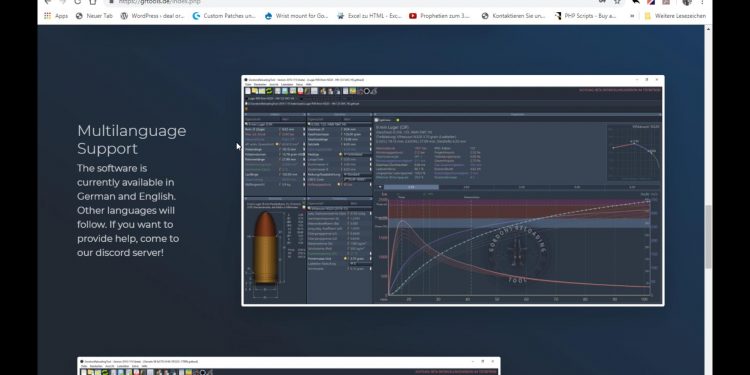
Task: Open the 'Weitere Lesezeichen' bookmarks folder
Action: (675, 16)
